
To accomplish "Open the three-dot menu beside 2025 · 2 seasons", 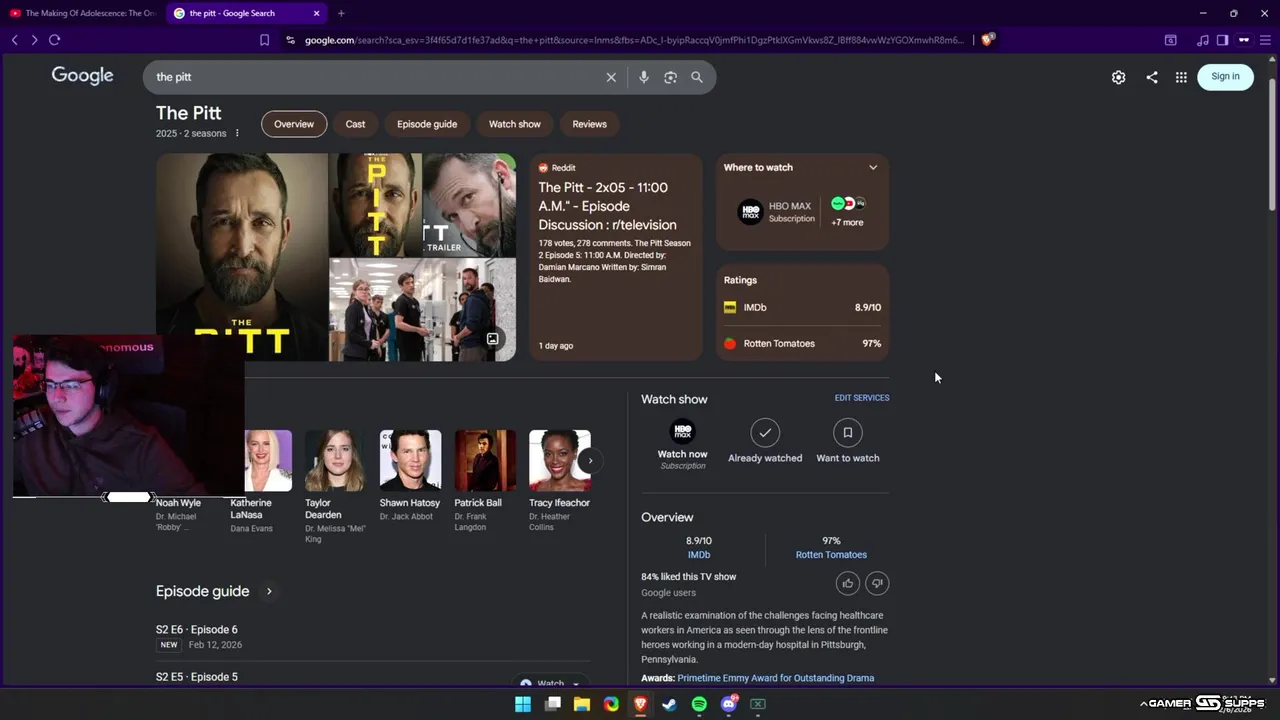I will 237,133.
